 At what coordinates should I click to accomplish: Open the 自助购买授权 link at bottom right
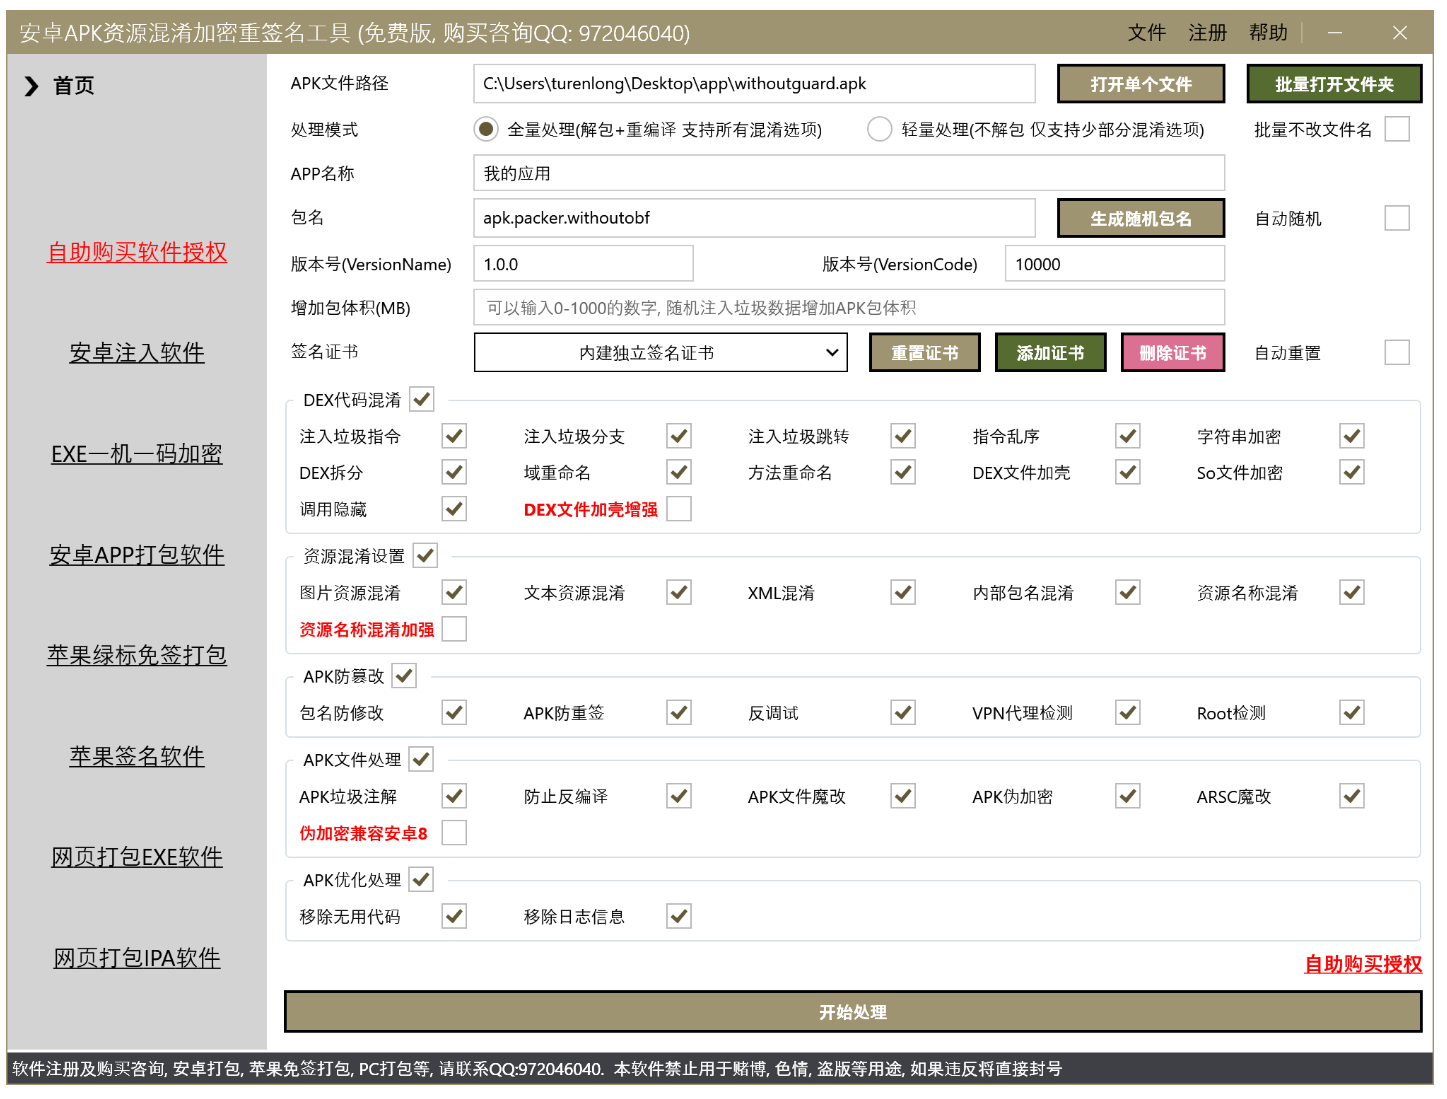[x=1361, y=965]
